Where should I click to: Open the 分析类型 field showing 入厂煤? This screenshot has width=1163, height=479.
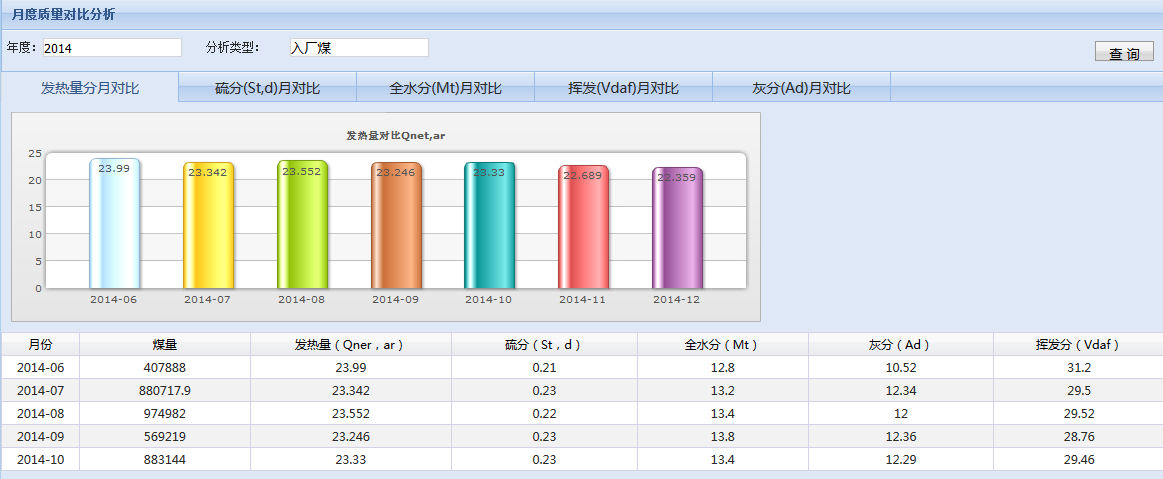coord(358,47)
